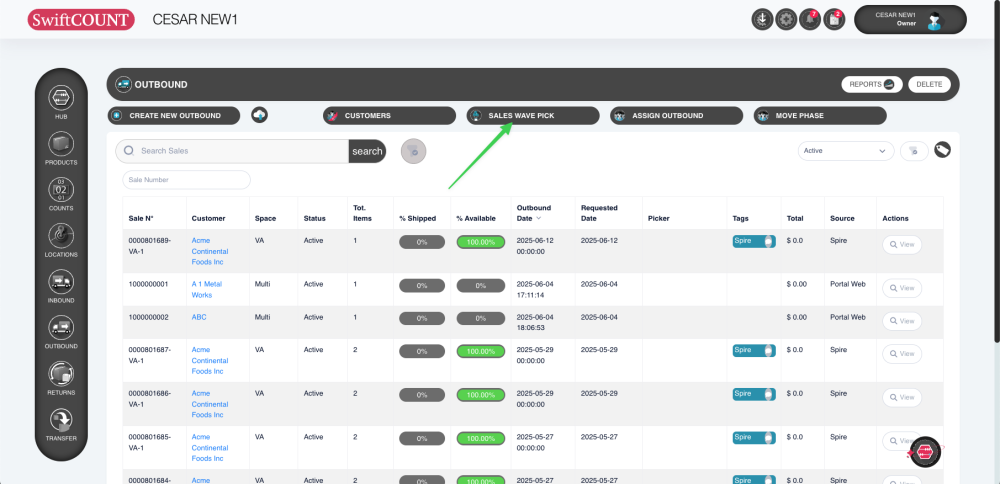Image resolution: width=1000 pixels, height=484 pixels.
Task: Open the Customers section
Action: coord(389,115)
